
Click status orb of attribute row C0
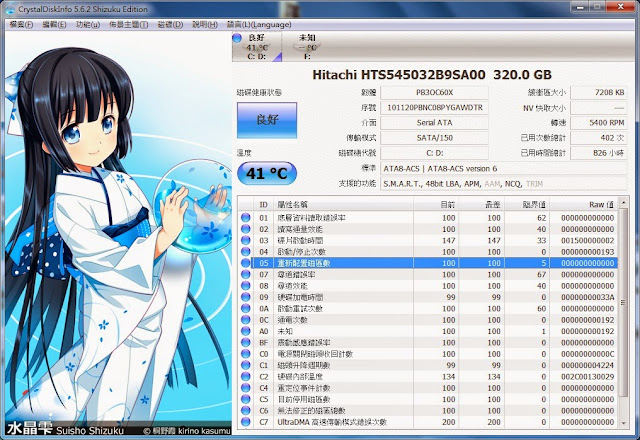(245, 354)
